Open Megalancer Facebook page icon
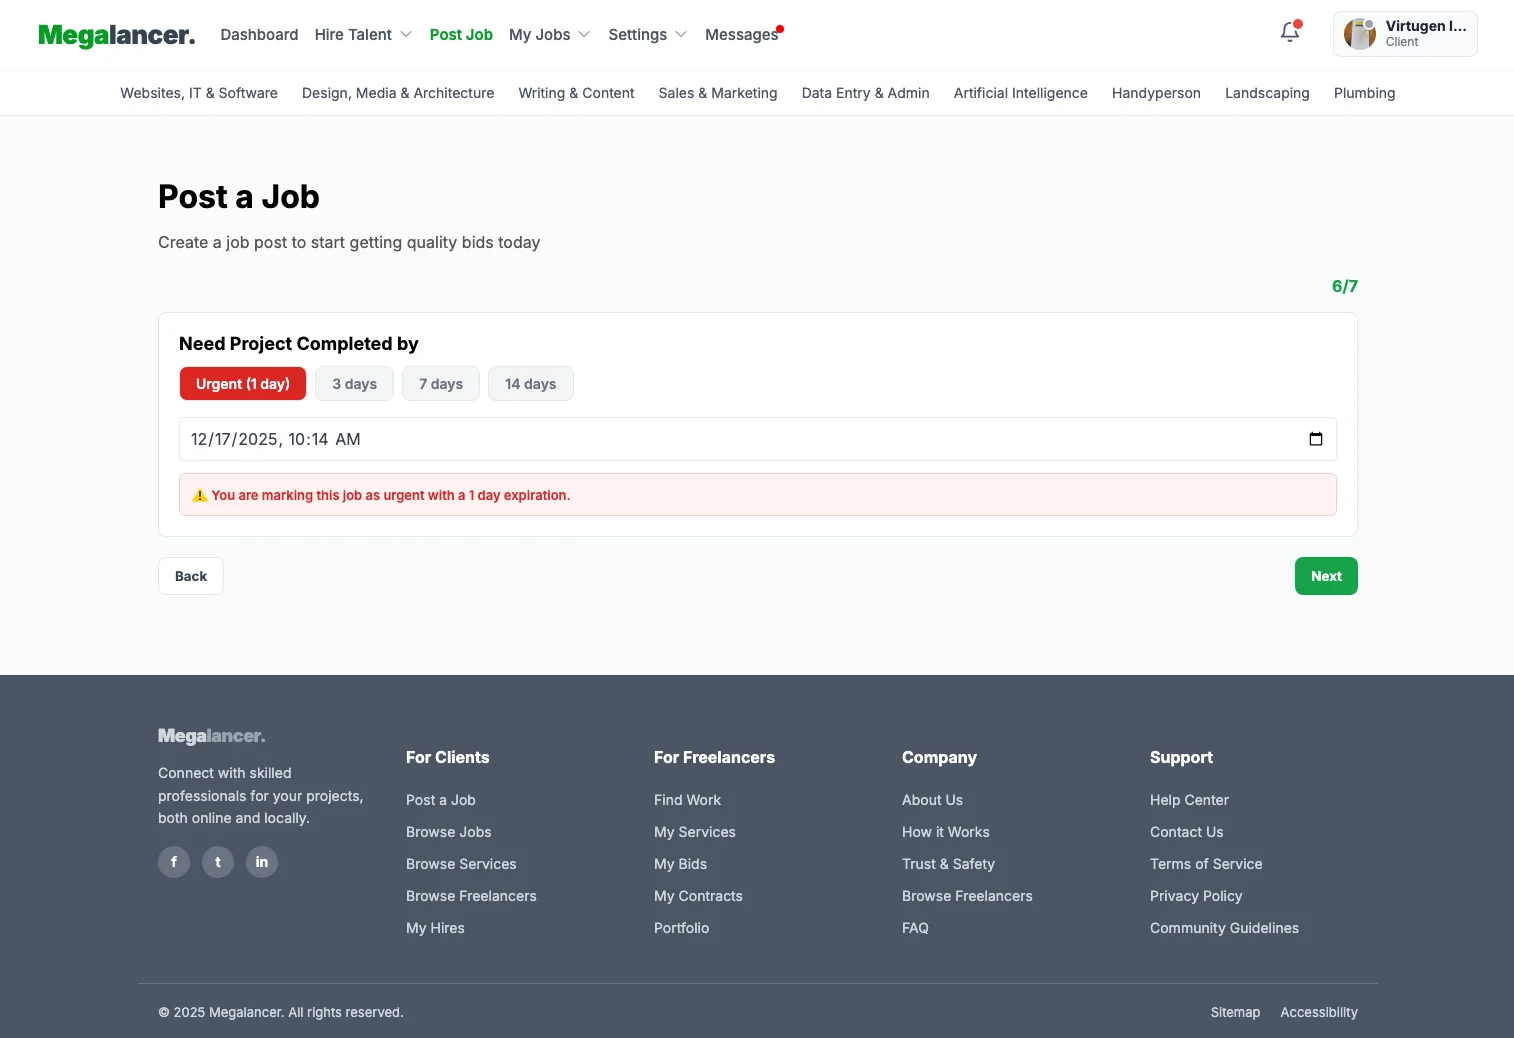The image size is (1514, 1038). [x=174, y=862]
